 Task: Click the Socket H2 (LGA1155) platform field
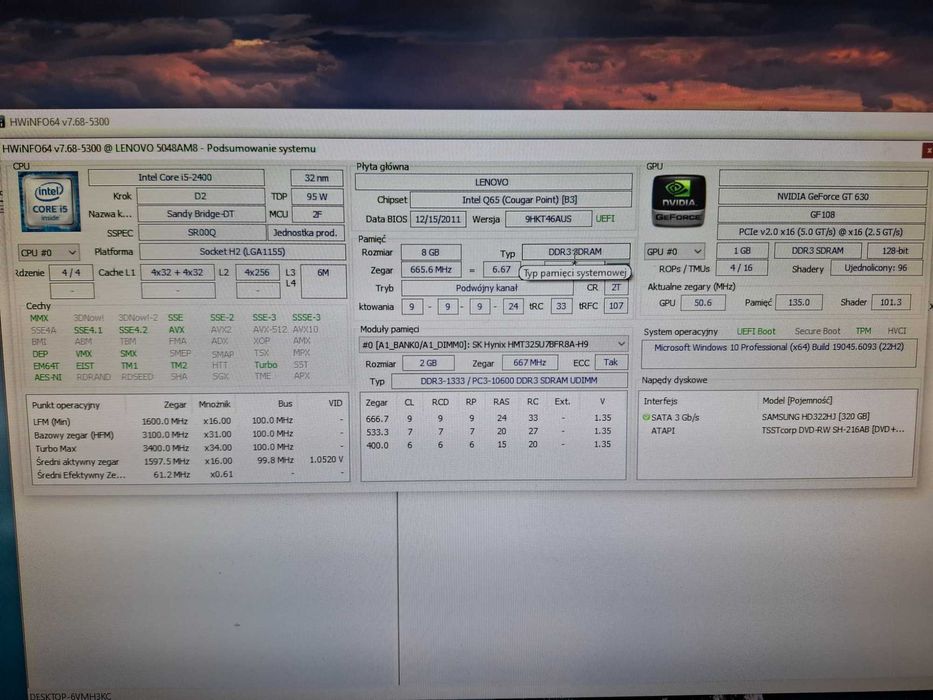click(242, 252)
